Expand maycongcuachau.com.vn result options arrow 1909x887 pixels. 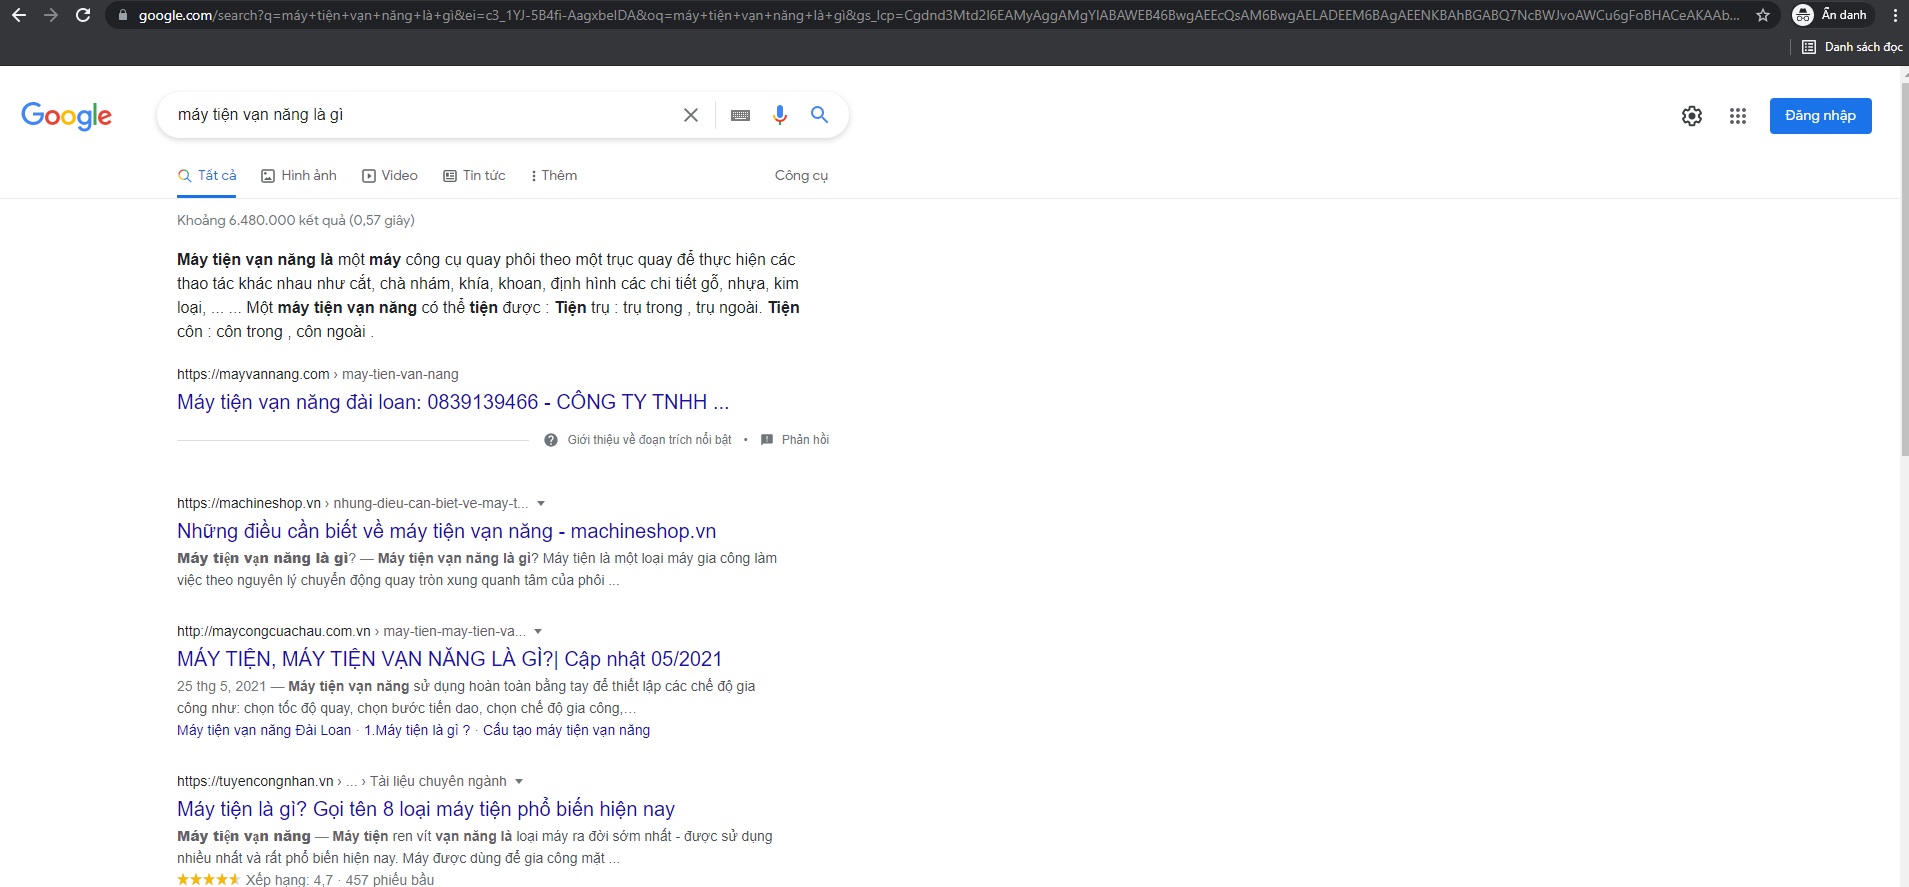pos(538,632)
